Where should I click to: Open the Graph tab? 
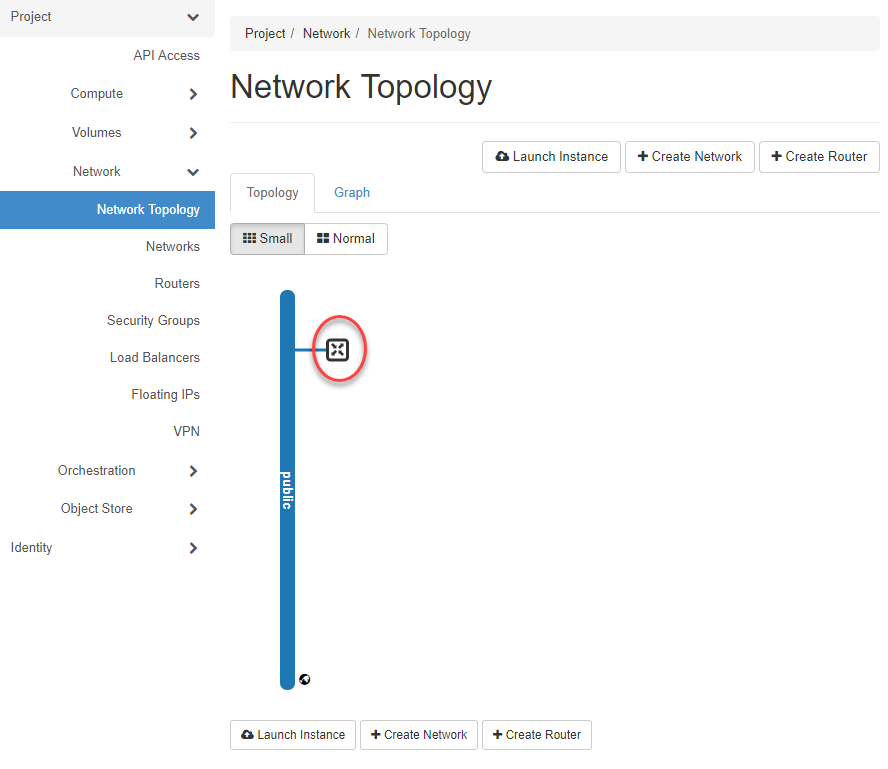point(352,193)
